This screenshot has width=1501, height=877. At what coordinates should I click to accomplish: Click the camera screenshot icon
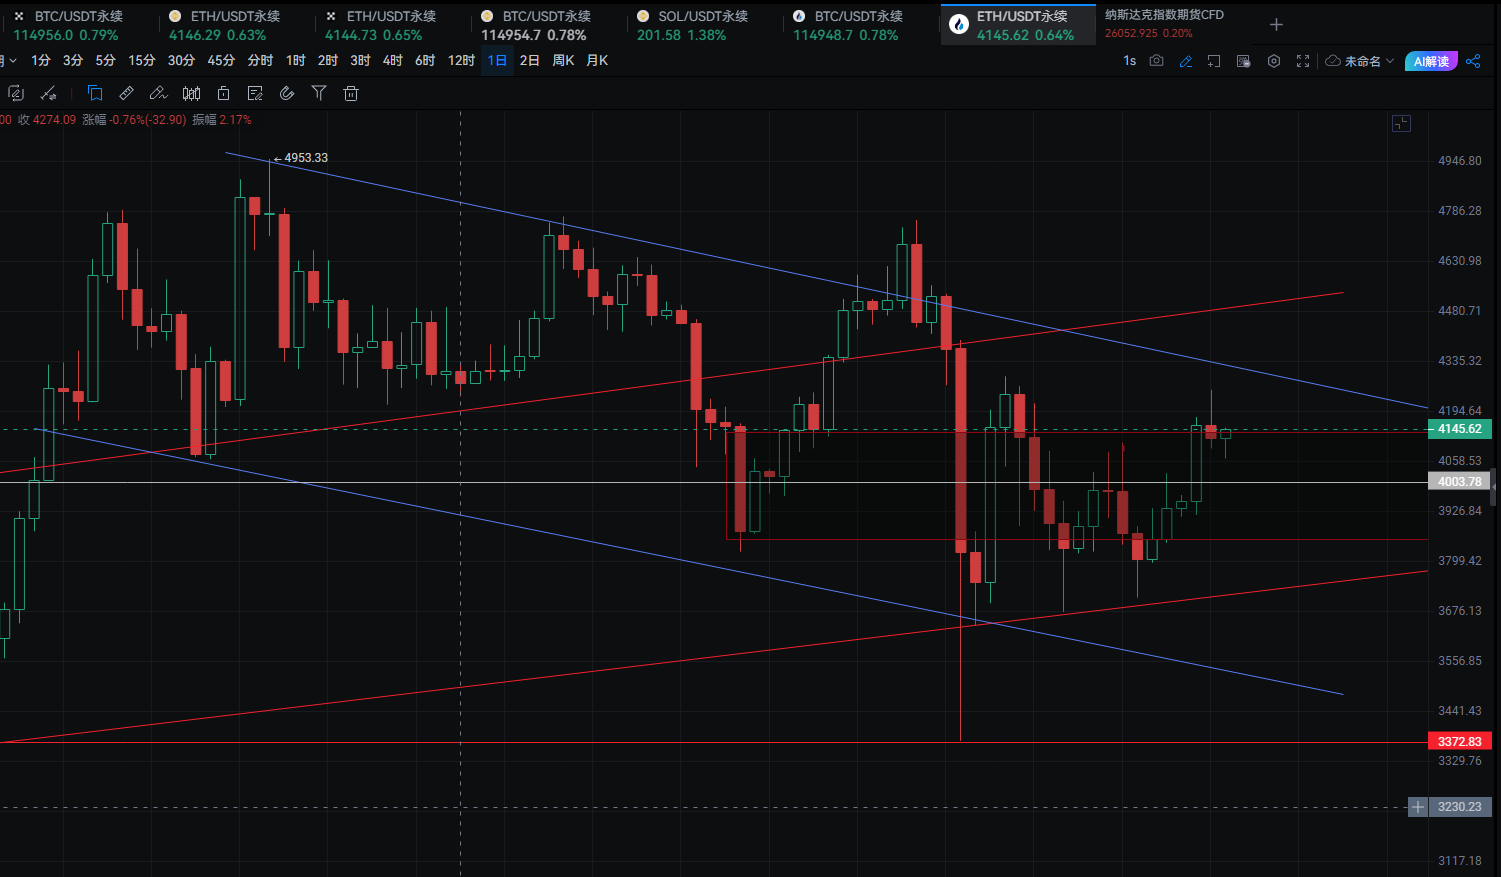(x=1156, y=61)
